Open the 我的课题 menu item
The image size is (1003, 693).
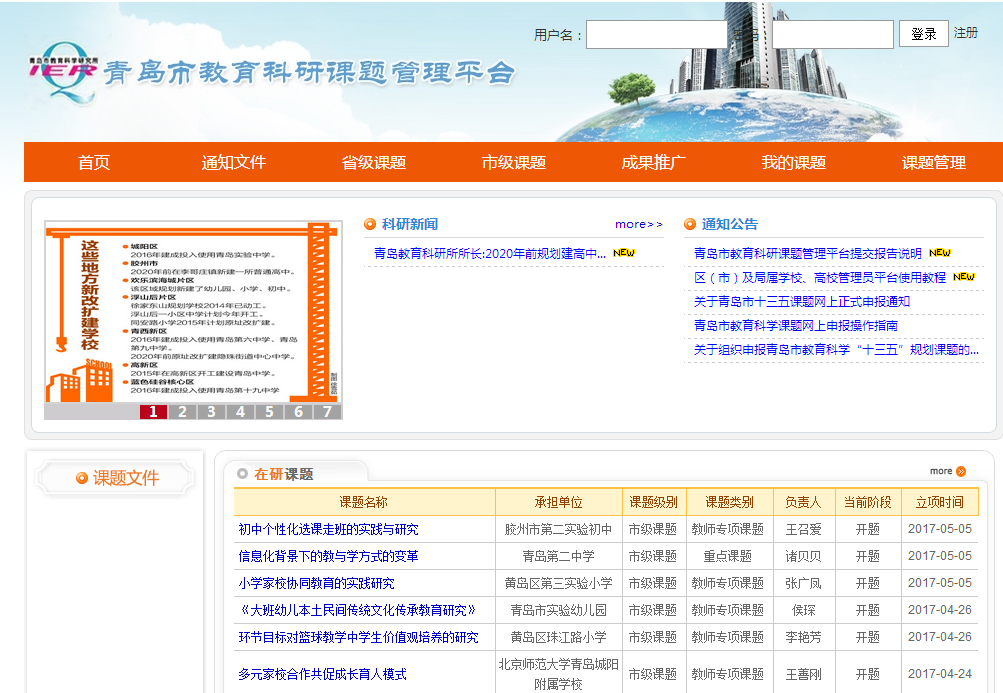pos(794,162)
